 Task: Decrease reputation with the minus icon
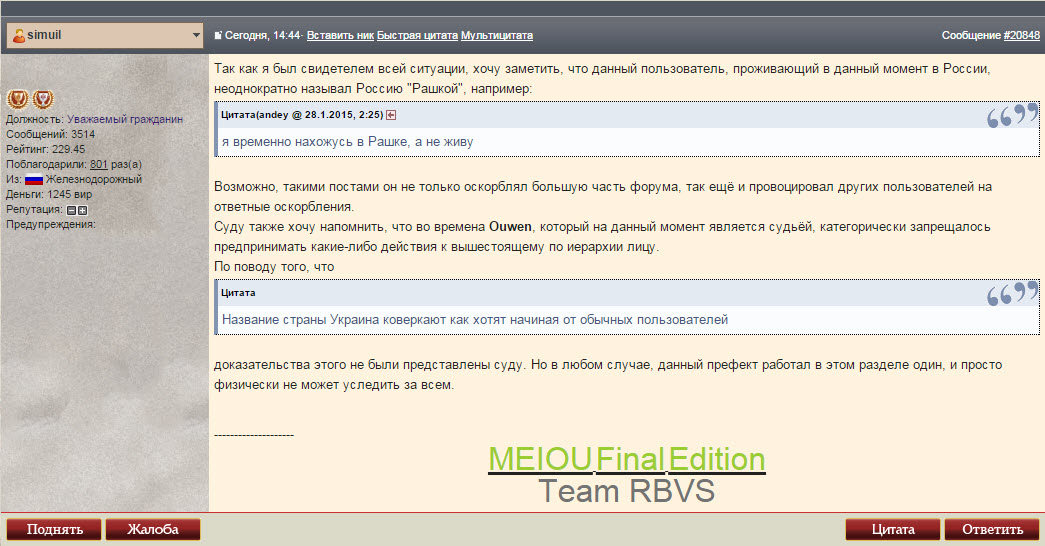click(71, 210)
